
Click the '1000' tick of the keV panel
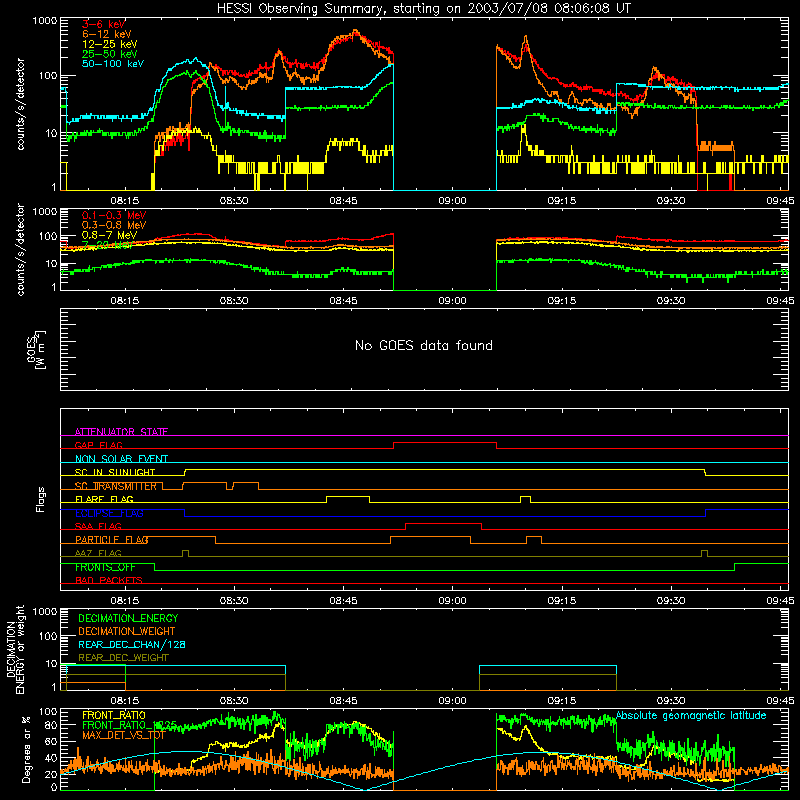point(45,21)
